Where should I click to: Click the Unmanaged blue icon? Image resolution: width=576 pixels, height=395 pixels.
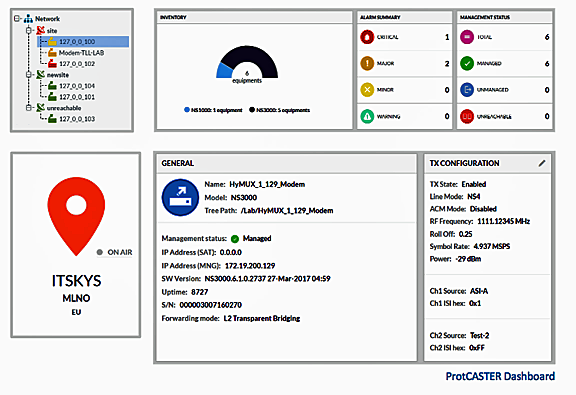coord(467,90)
